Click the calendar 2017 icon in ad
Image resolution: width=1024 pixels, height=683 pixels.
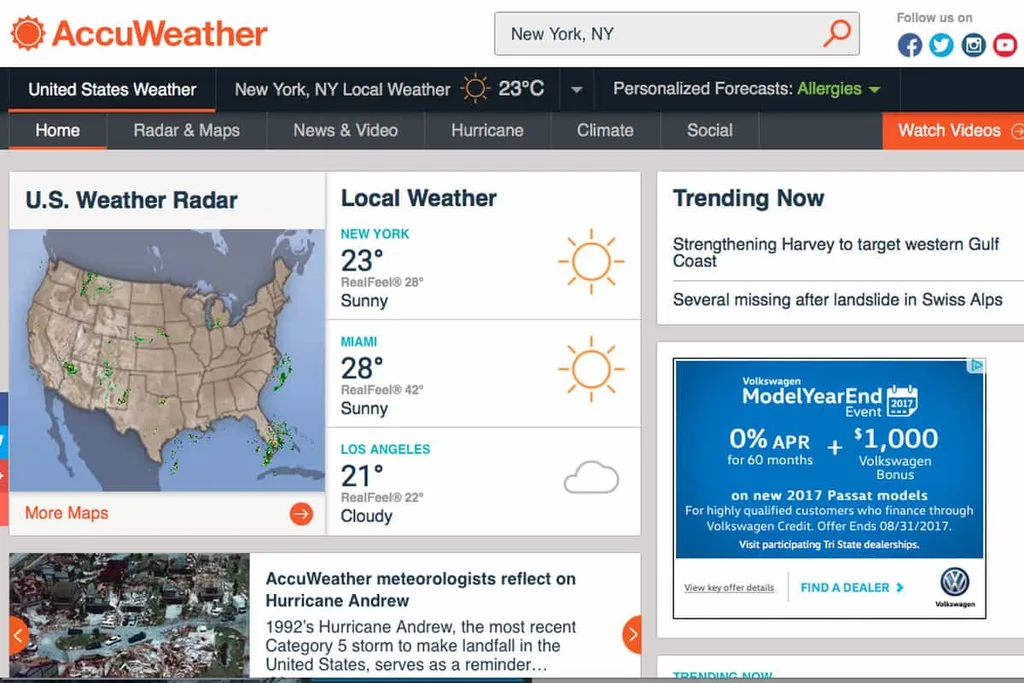tap(903, 401)
